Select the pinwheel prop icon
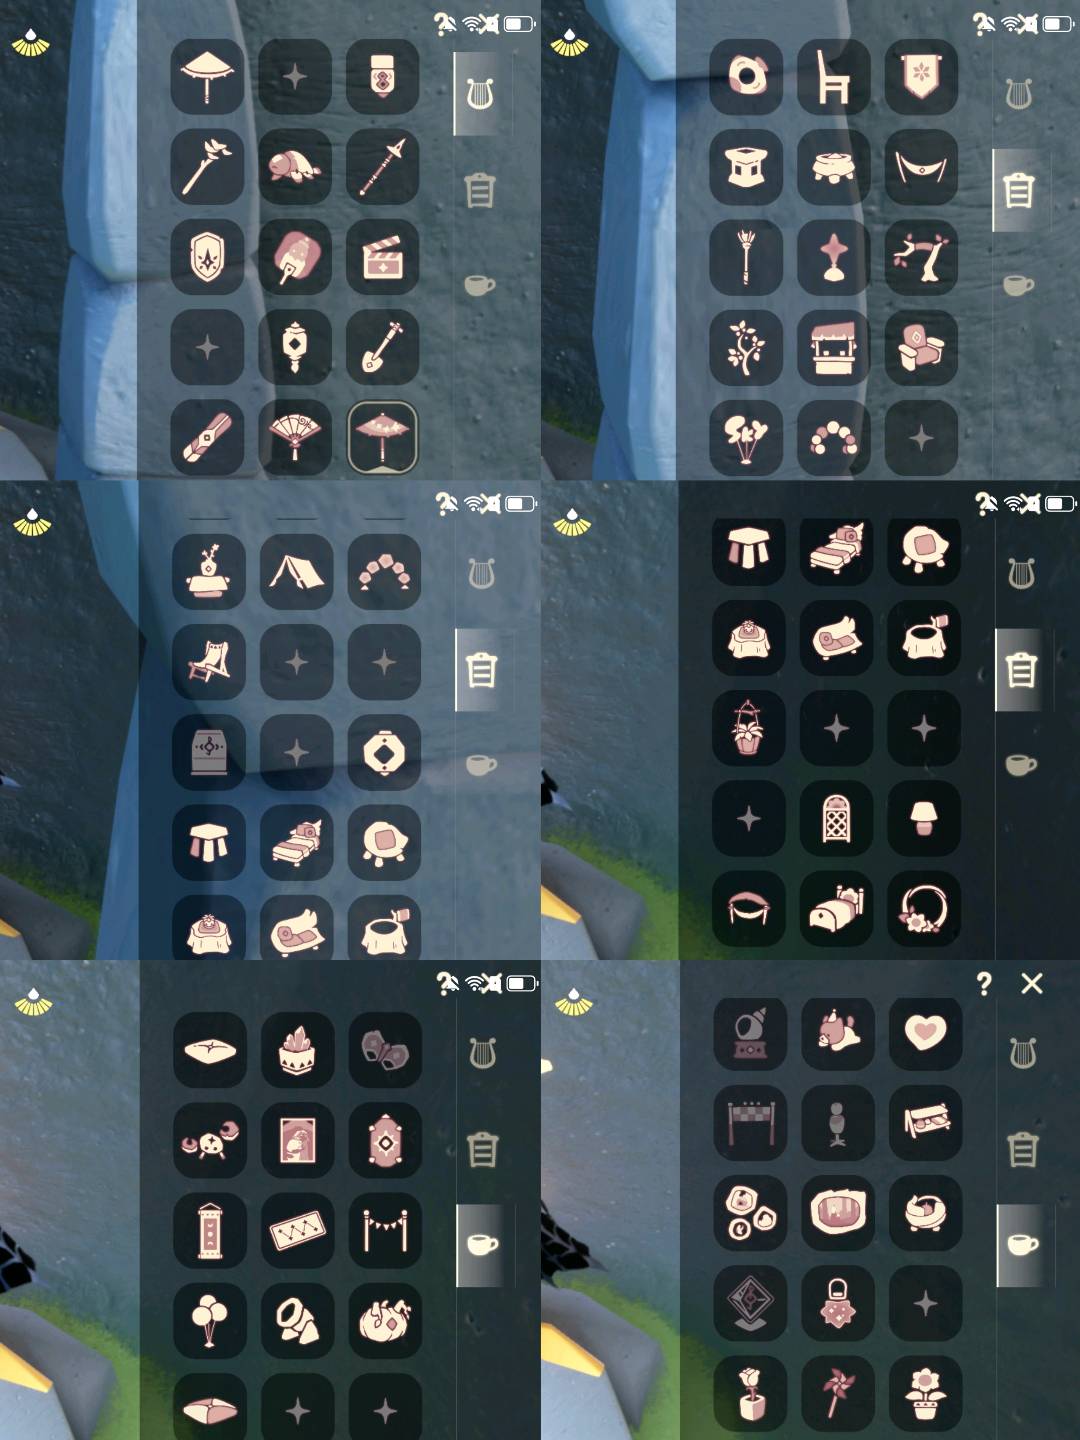The width and height of the screenshot is (1080, 1440). click(x=838, y=1393)
